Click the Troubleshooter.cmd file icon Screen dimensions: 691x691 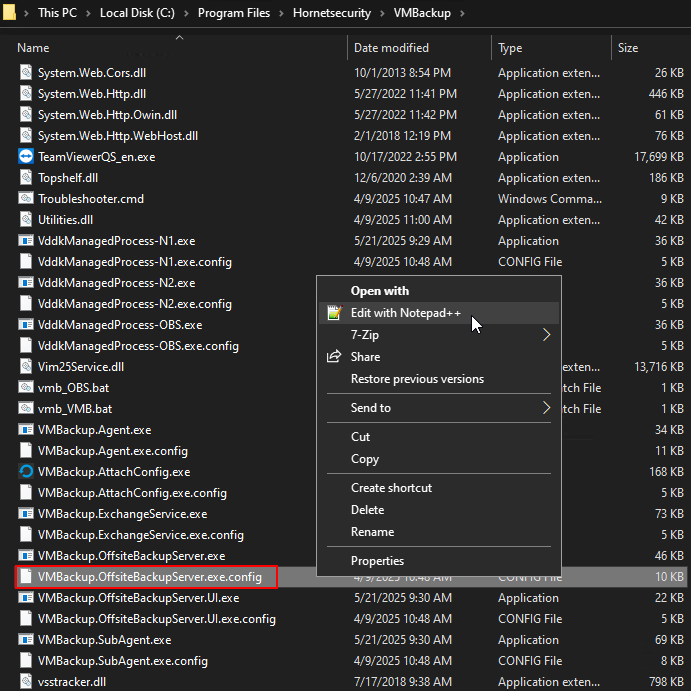(26, 199)
